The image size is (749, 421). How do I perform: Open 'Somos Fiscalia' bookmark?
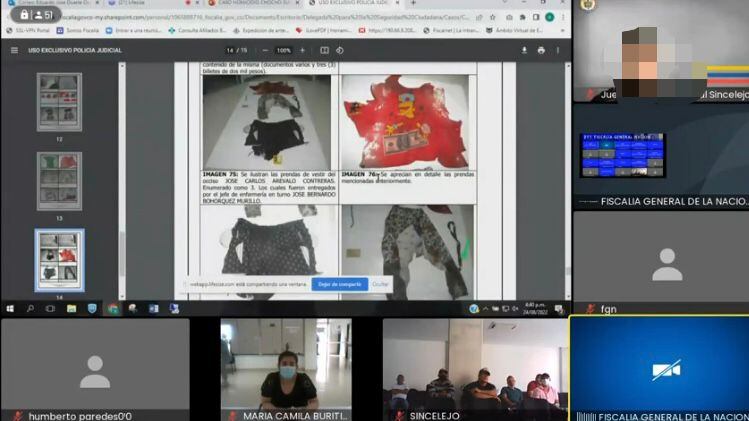(x=78, y=30)
